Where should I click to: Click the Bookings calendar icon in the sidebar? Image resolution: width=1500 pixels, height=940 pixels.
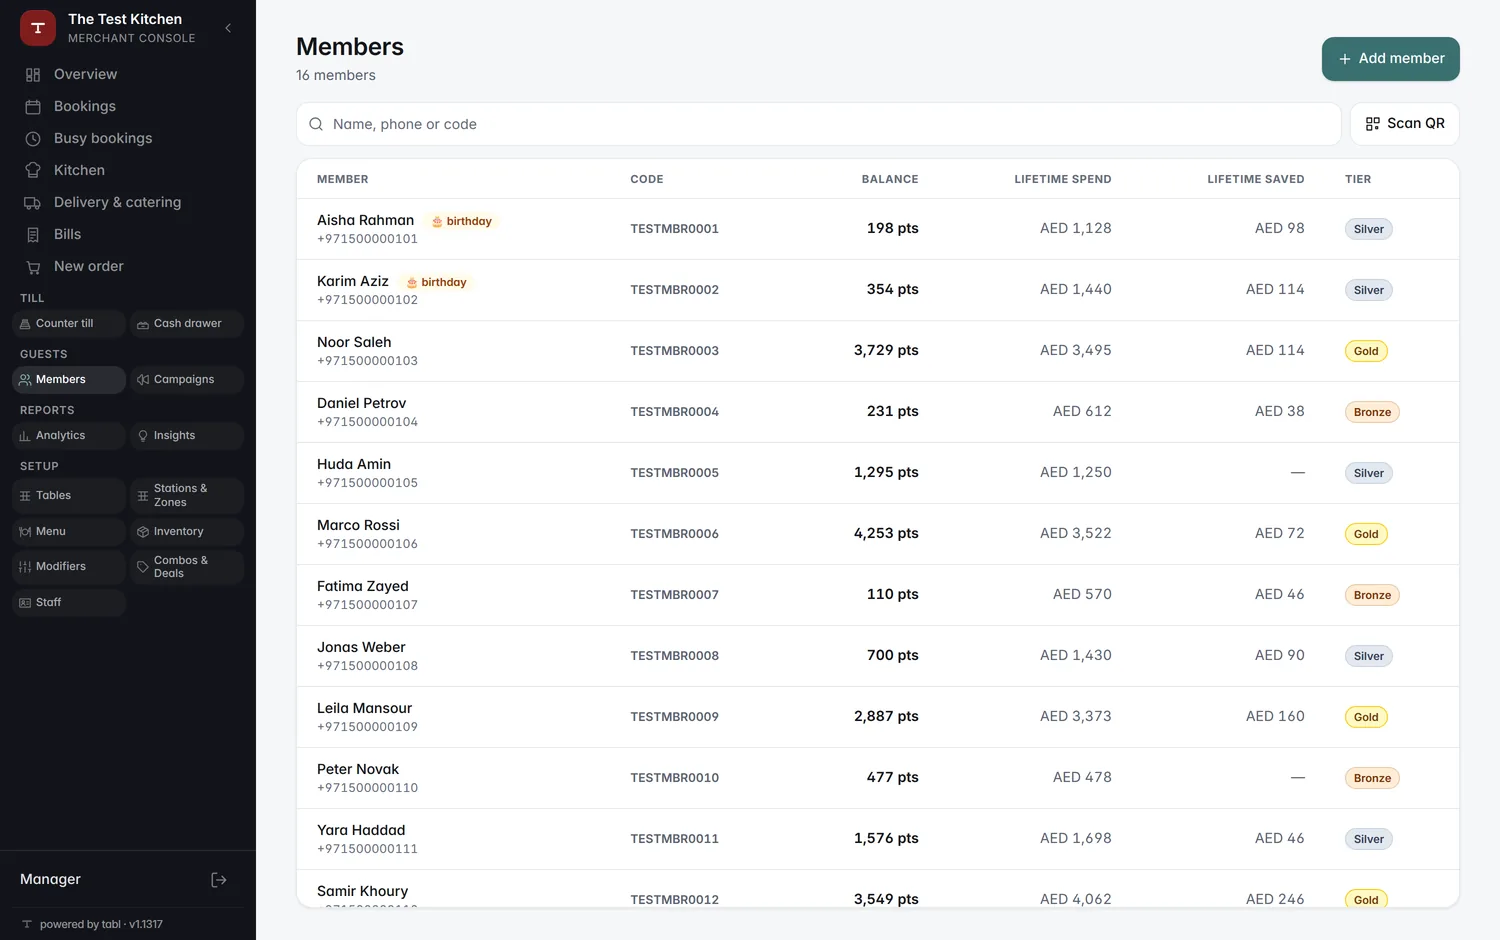tap(33, 107)
